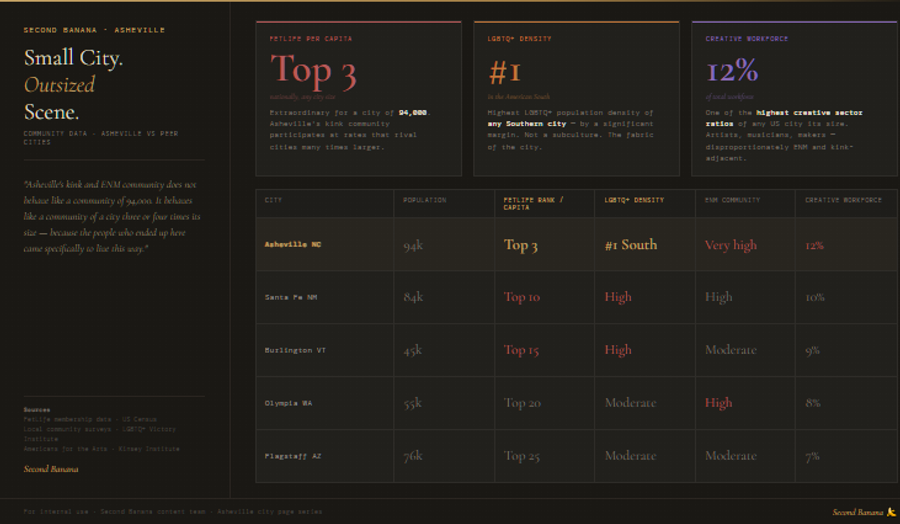This screenshot has width=900, height=524.
Task: Click the '10%' creative workforce cell
Action: pyautogui.click(x=814, y=297)
